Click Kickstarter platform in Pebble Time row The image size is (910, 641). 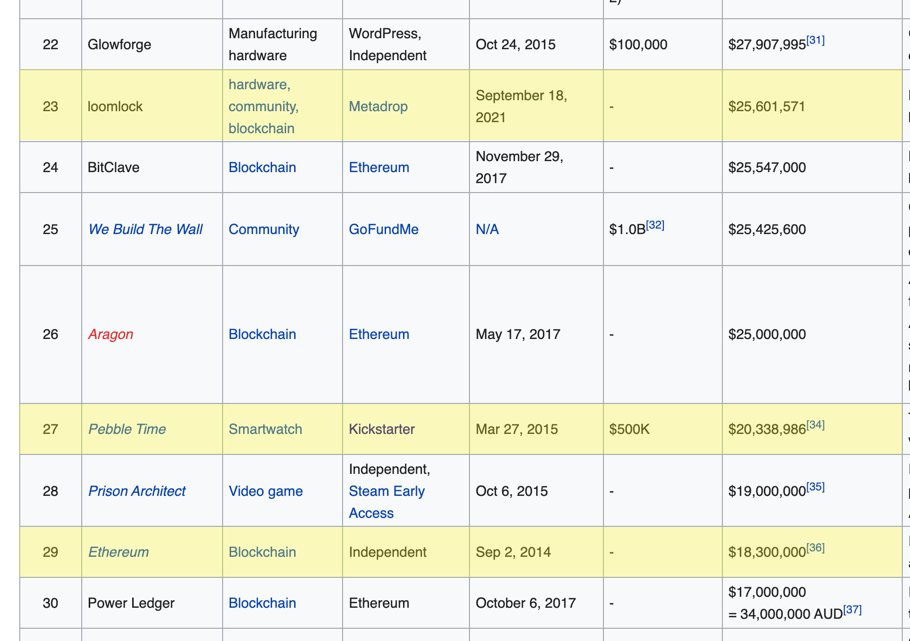(382, 429)
